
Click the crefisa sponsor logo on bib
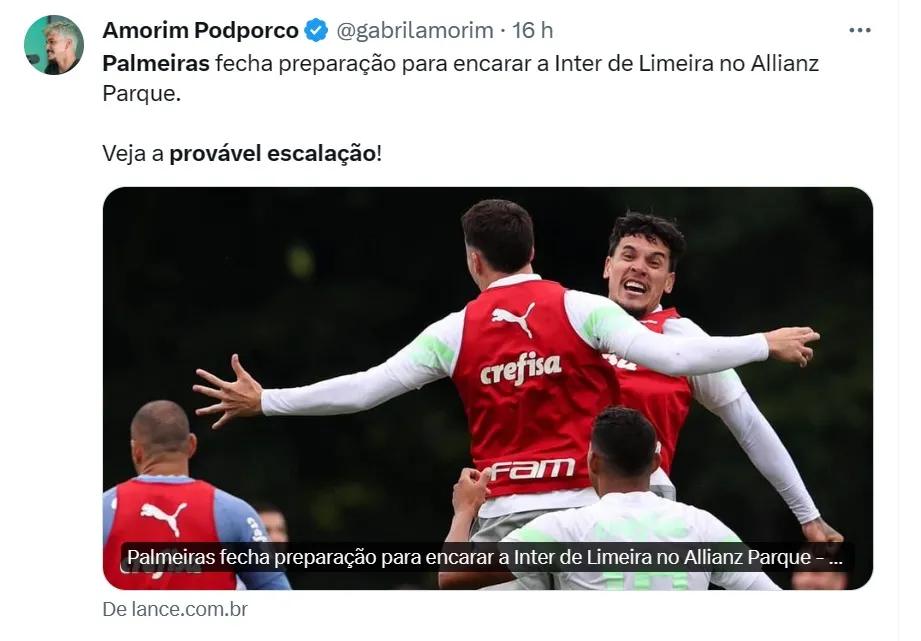520,368
